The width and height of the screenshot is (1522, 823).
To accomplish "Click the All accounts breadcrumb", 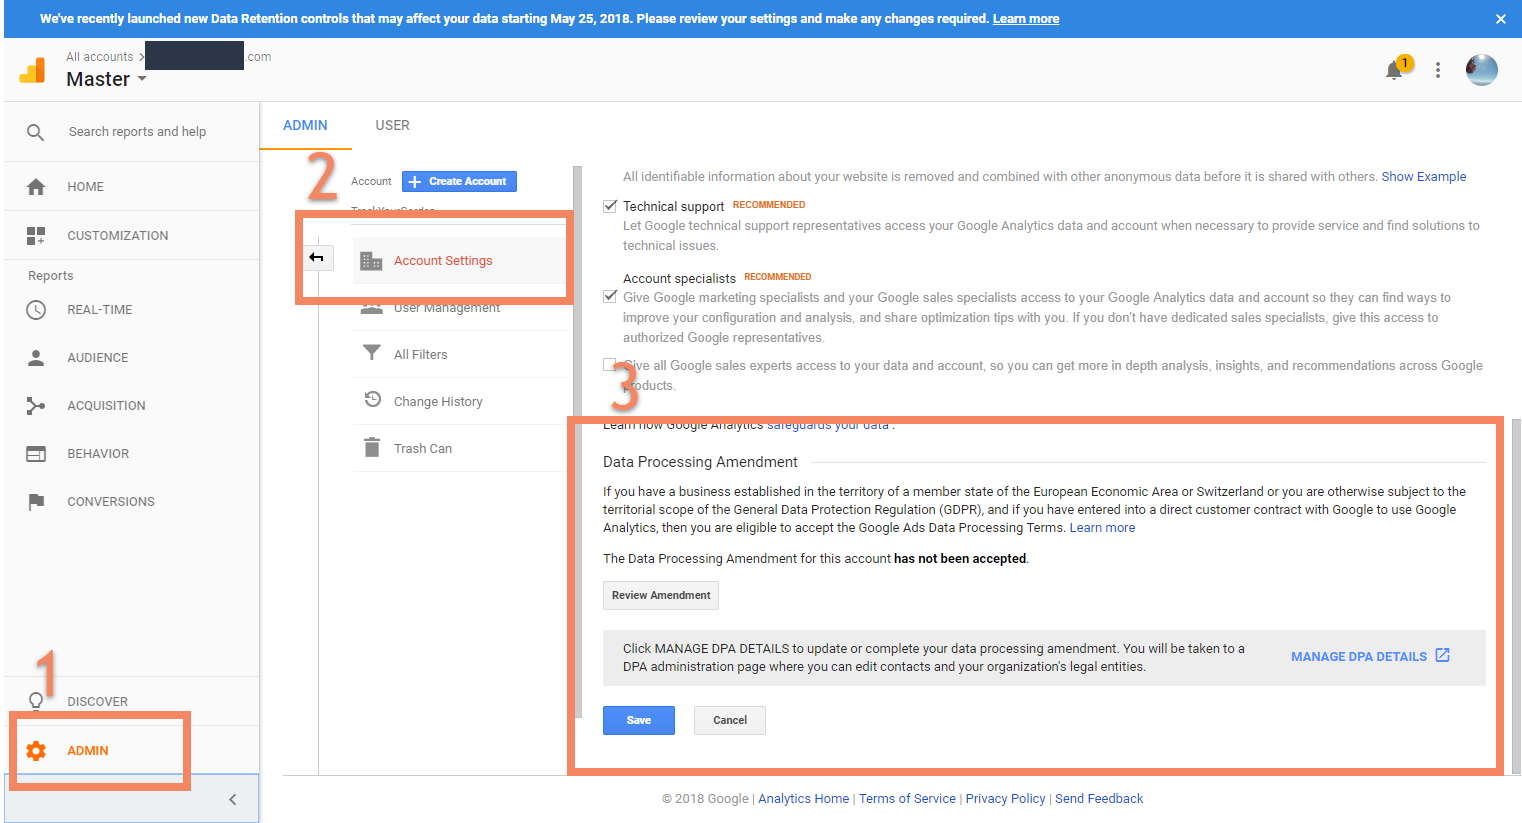I will 99,57.
